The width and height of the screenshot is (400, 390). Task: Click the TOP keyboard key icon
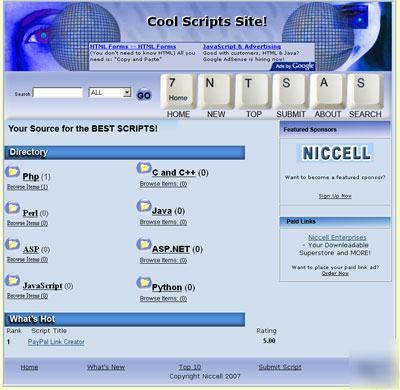tap(253, 91)
